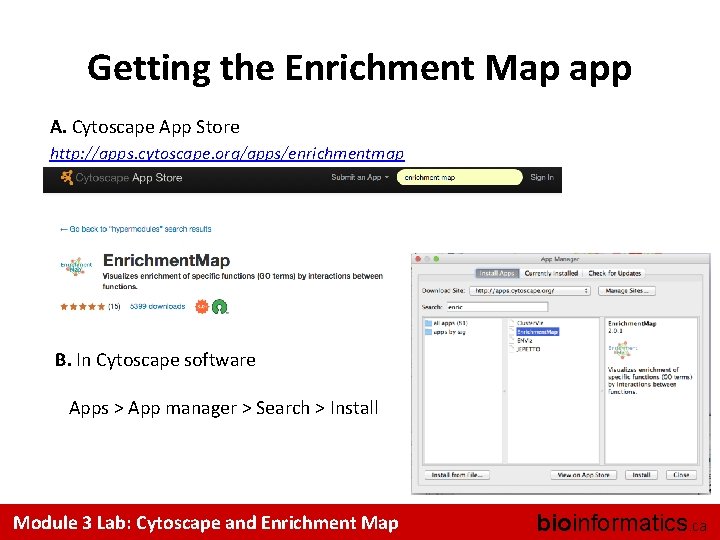The image size is (720, 540).
Task: Select the apps by tag folder
Action: click(x=445, y=332)
